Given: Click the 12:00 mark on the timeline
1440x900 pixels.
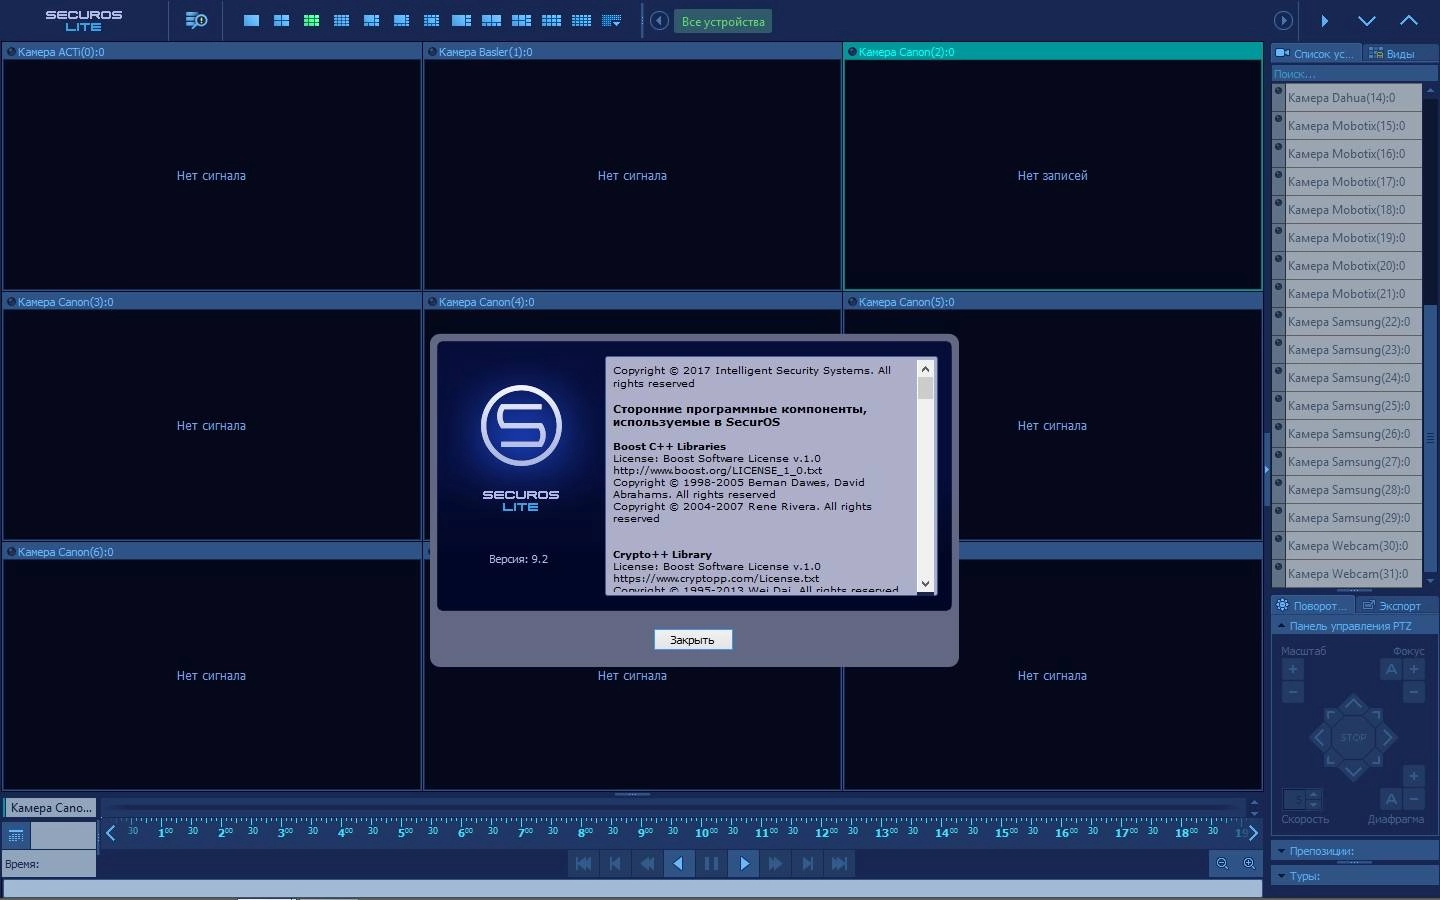Looking at the screenshot, I should [x=826, y=832].
